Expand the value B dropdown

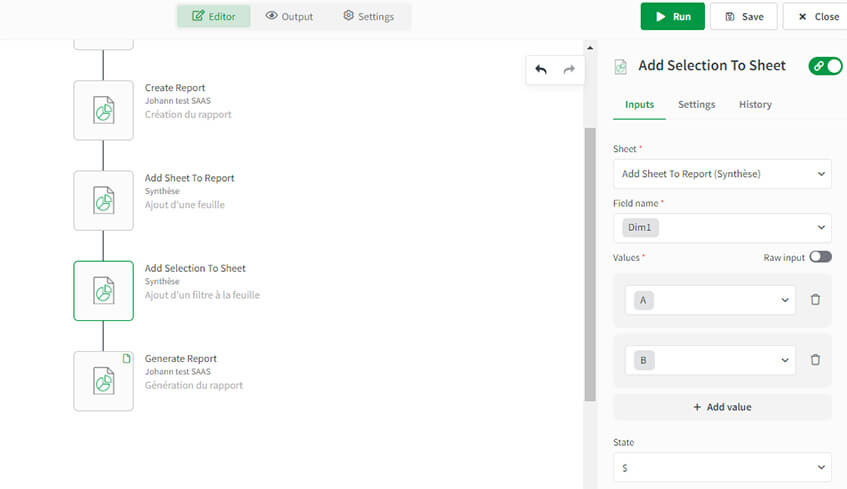pyautogui.click(x=710, y=360)
